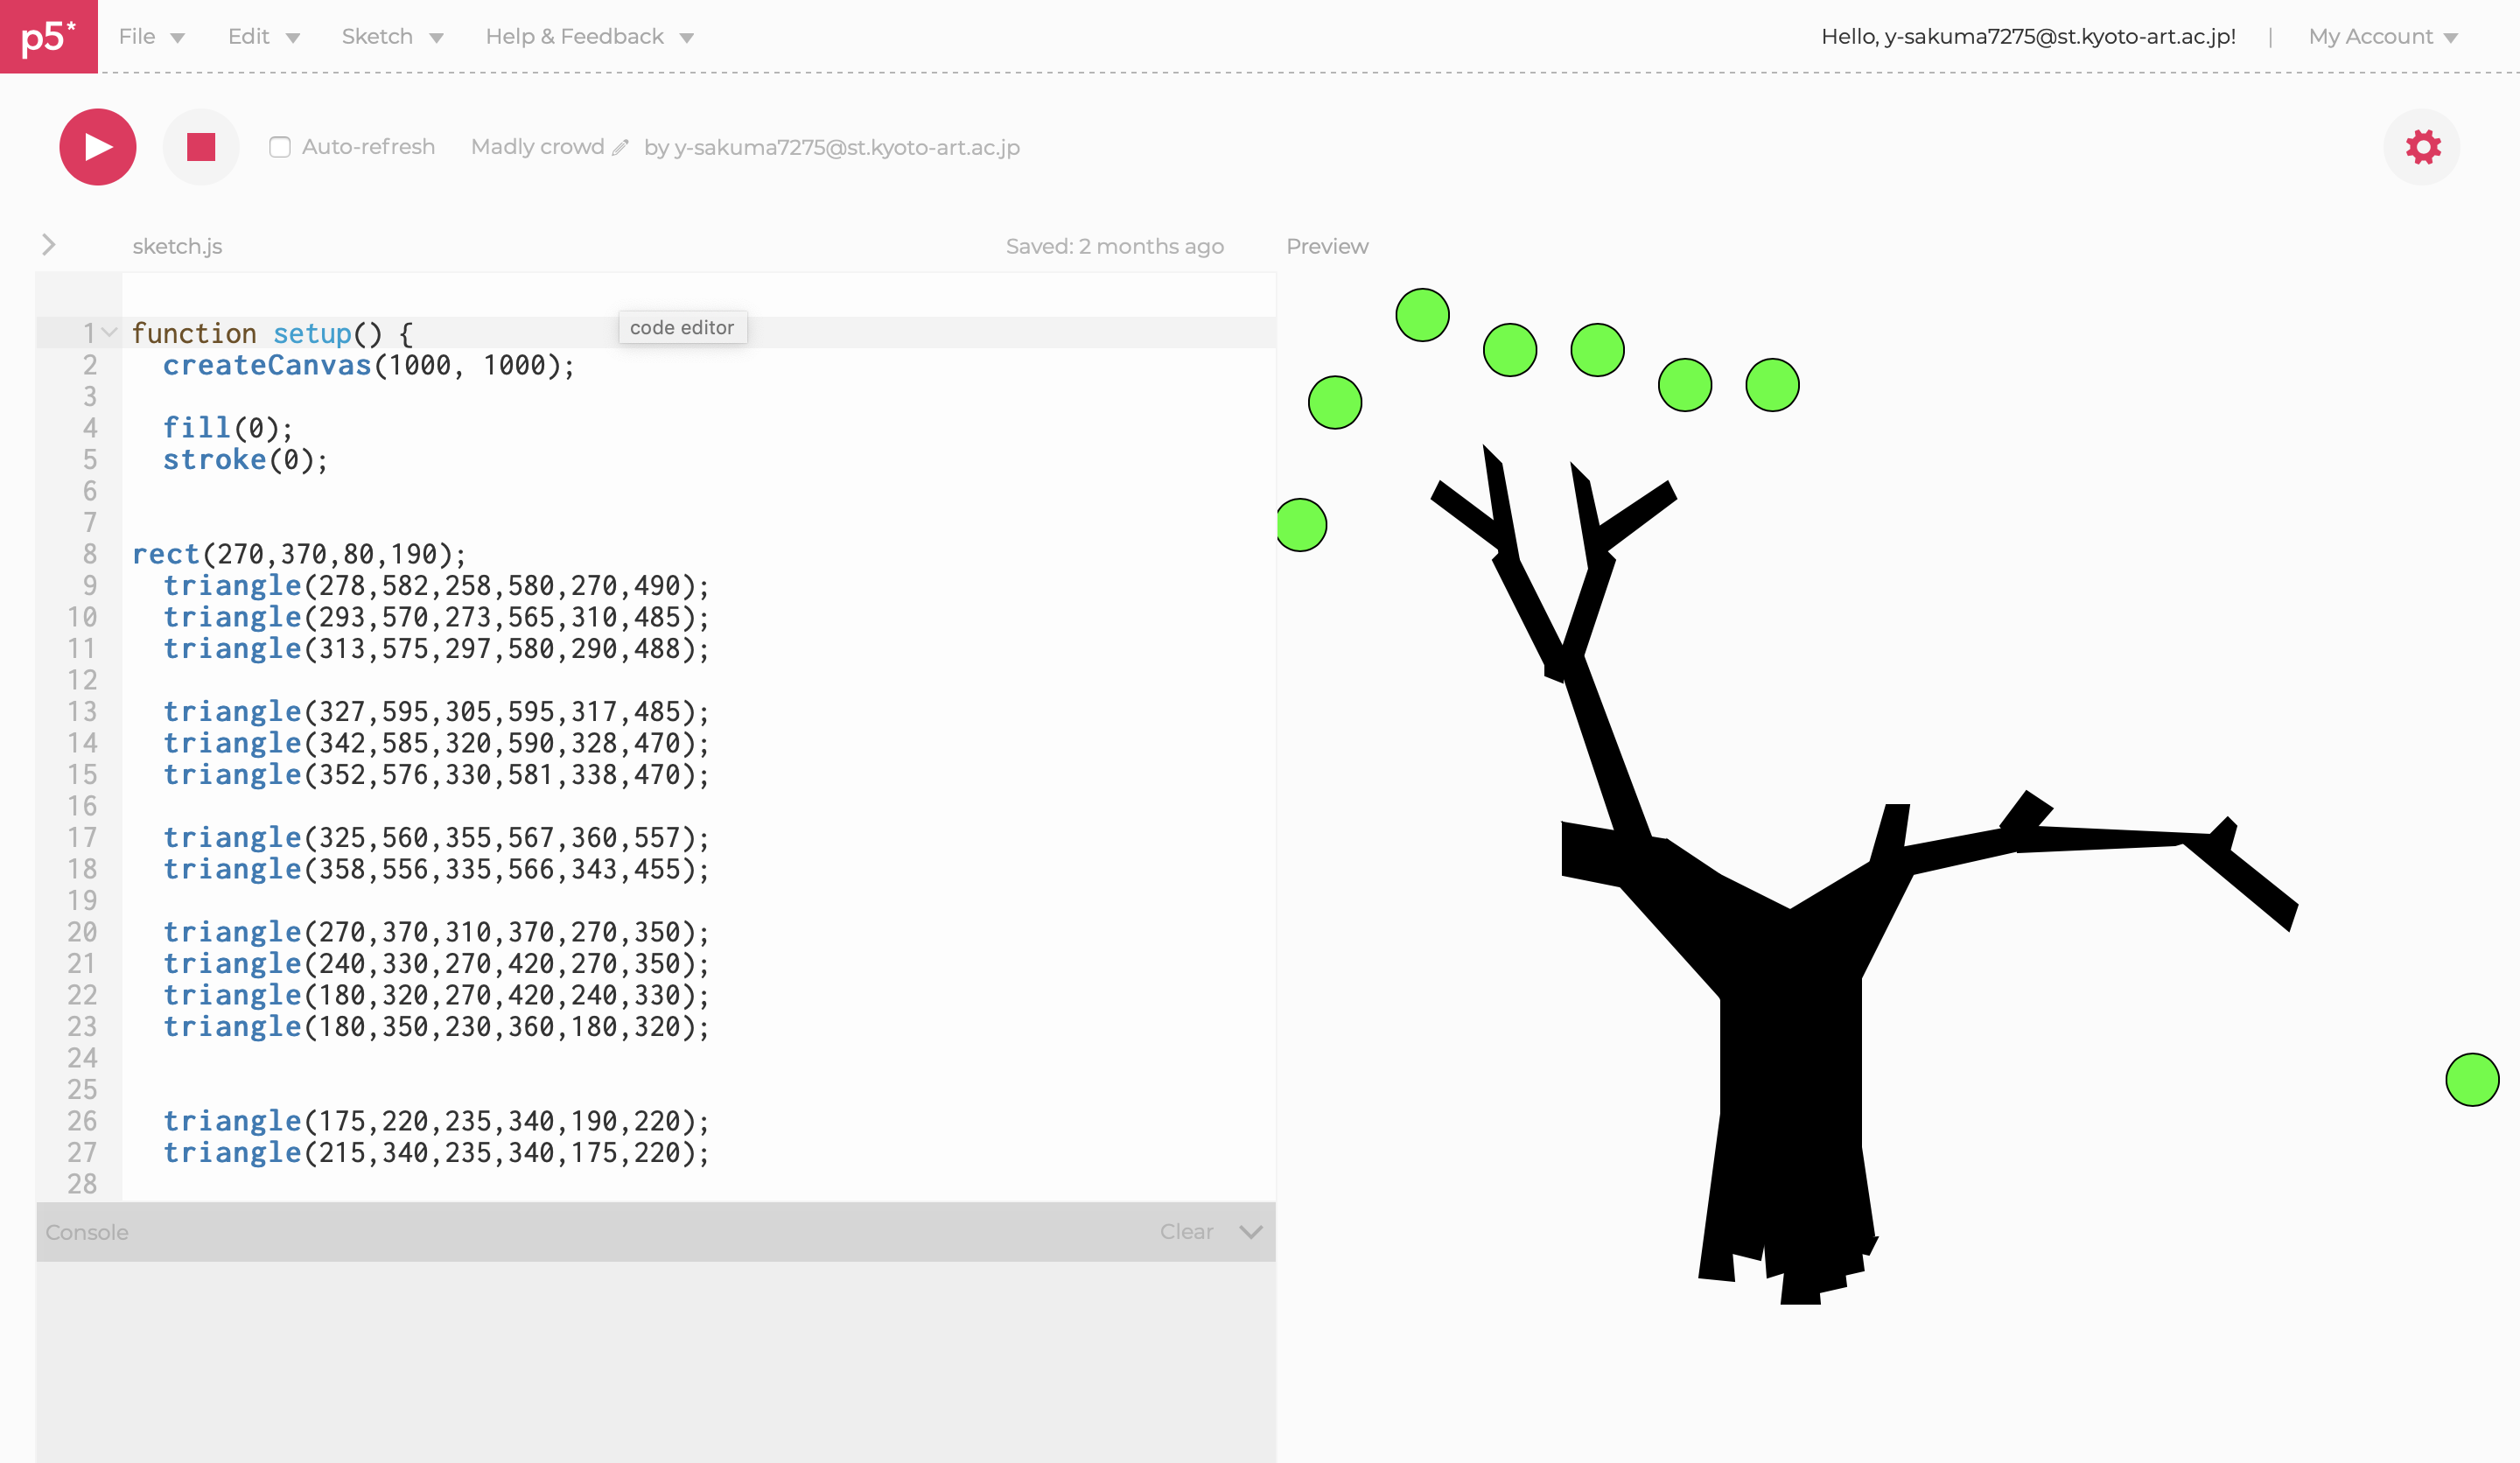Fold setup function with line 1 arrow
The width and height of the screenshot is (2520, 1463).
110,332
